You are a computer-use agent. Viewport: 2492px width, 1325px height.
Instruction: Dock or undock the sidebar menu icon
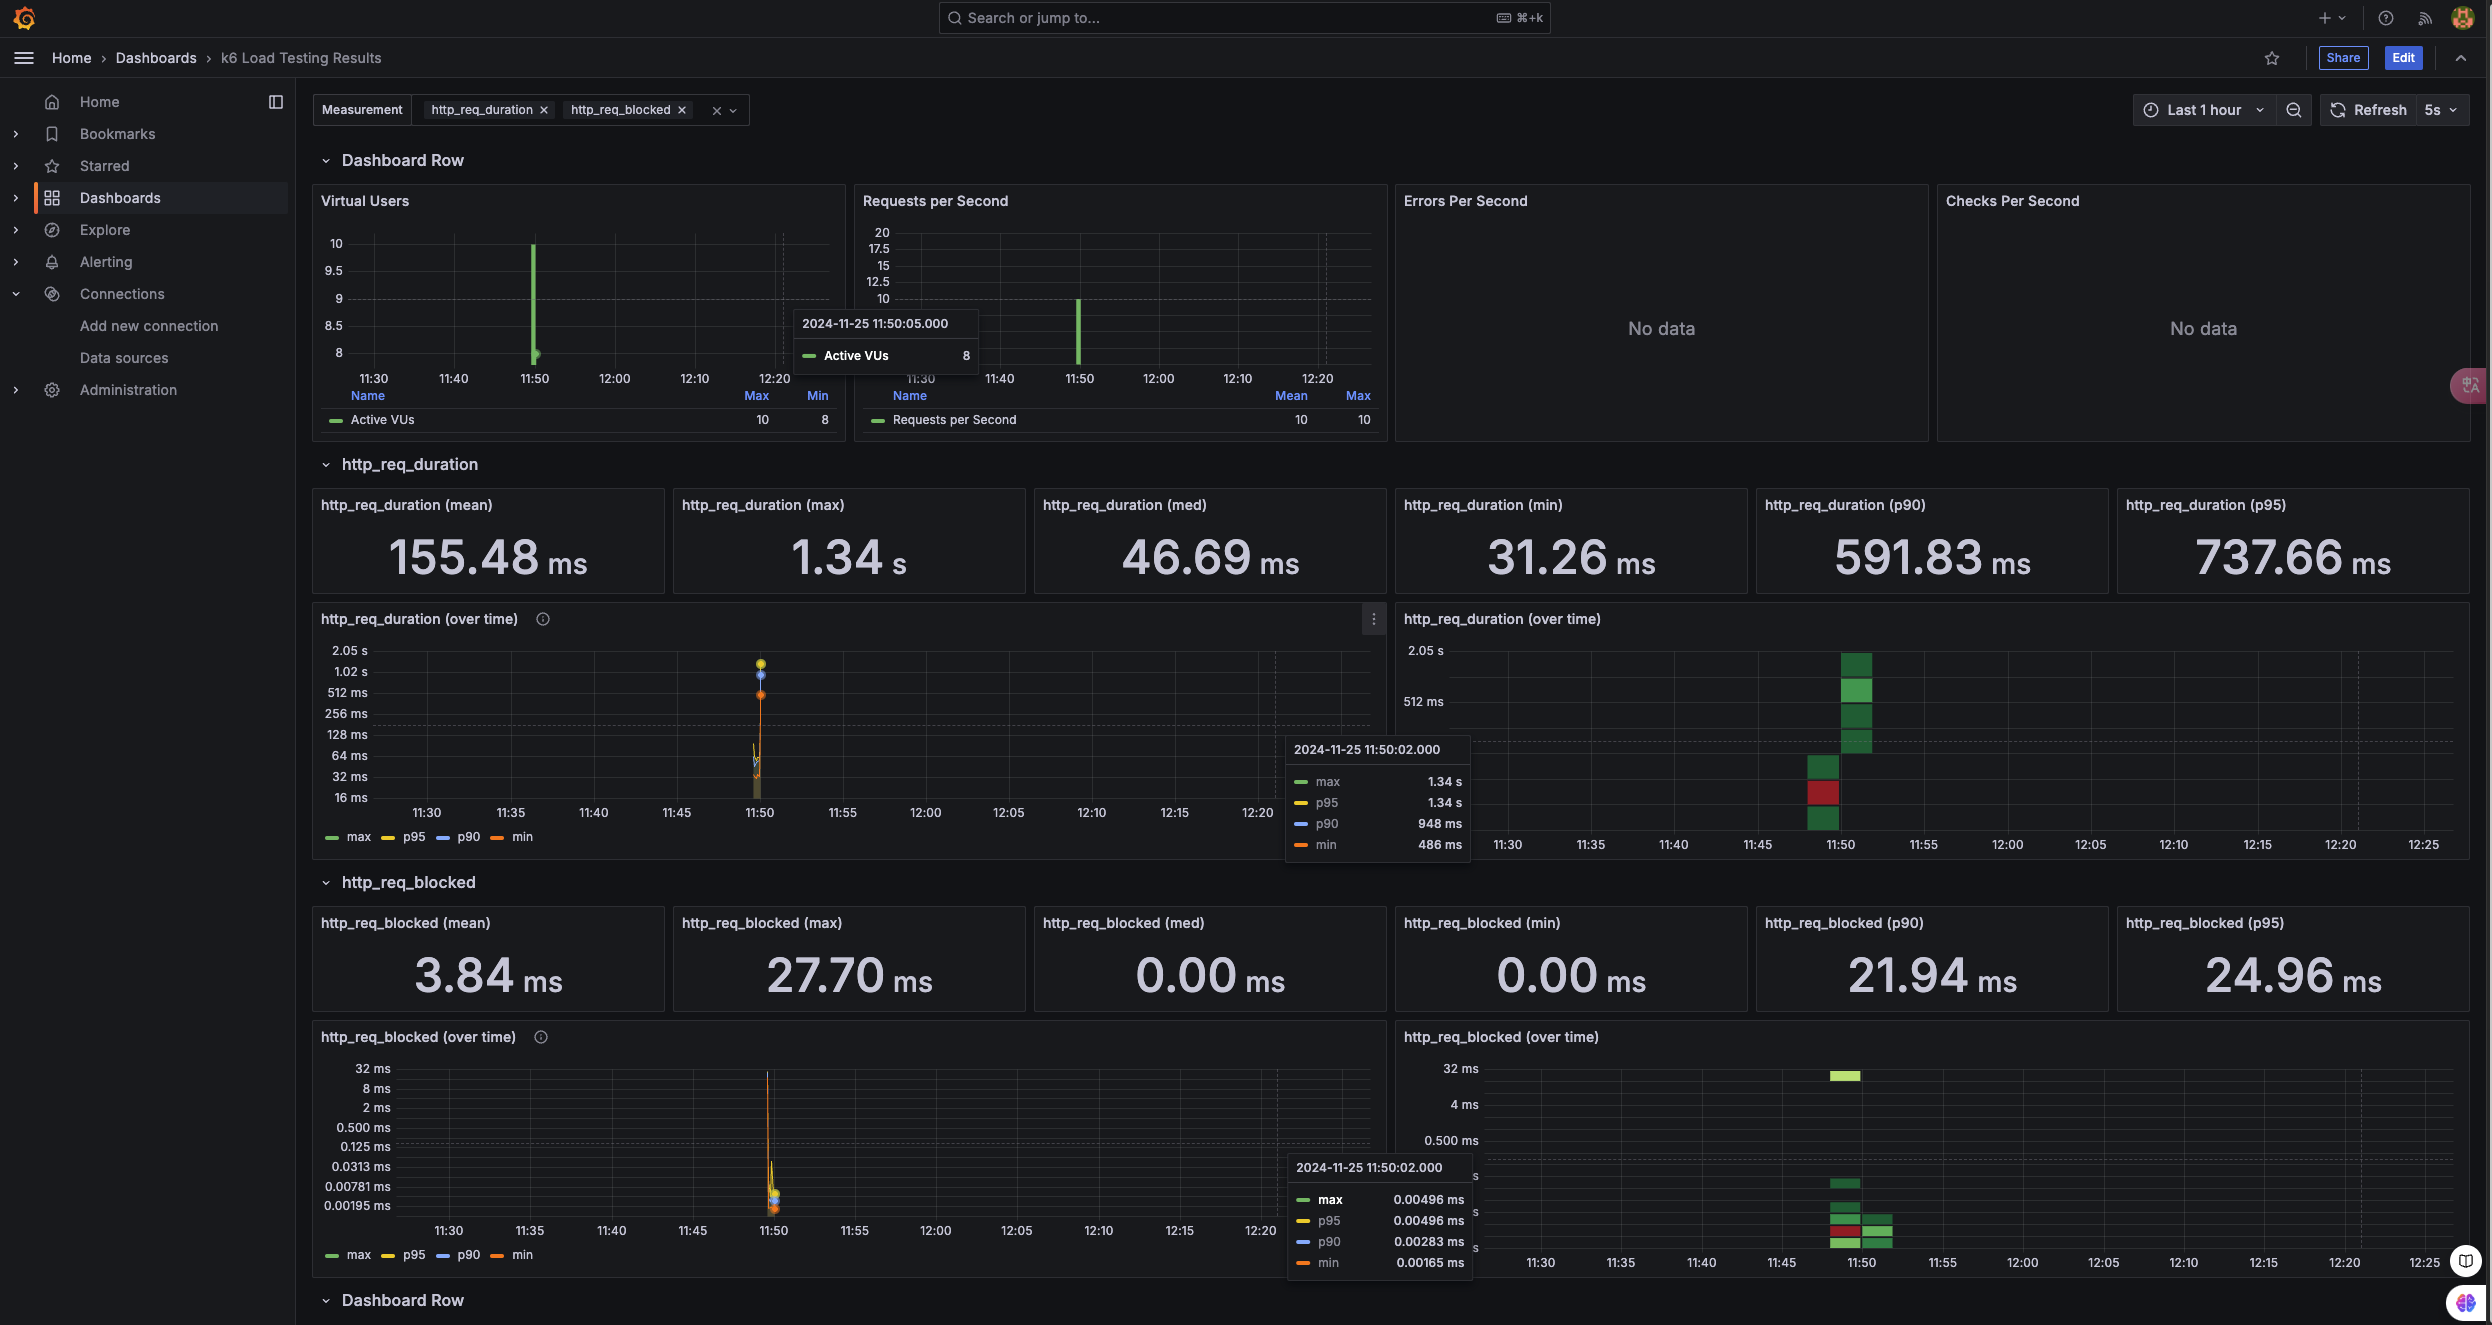(x=276, y=102)
